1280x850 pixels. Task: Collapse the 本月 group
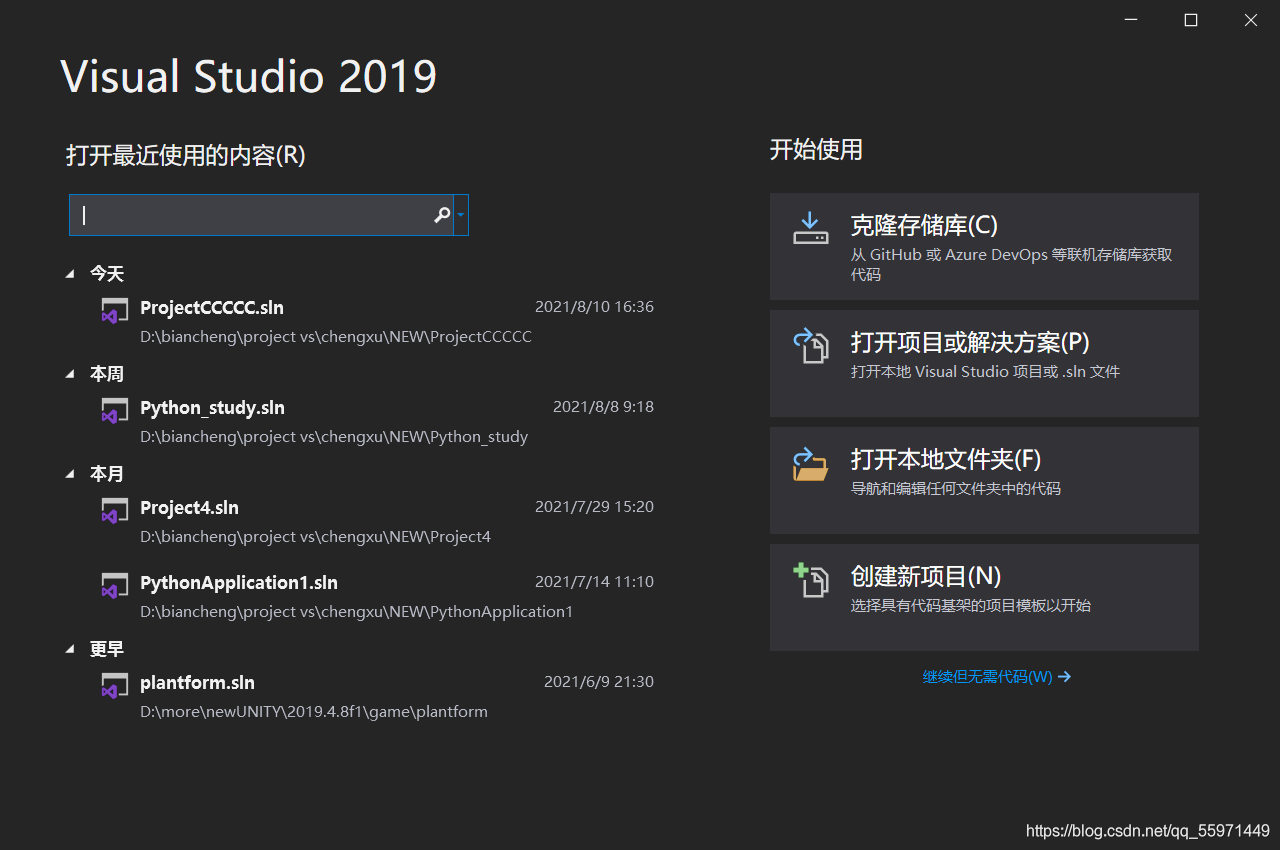tap(70, 473)
